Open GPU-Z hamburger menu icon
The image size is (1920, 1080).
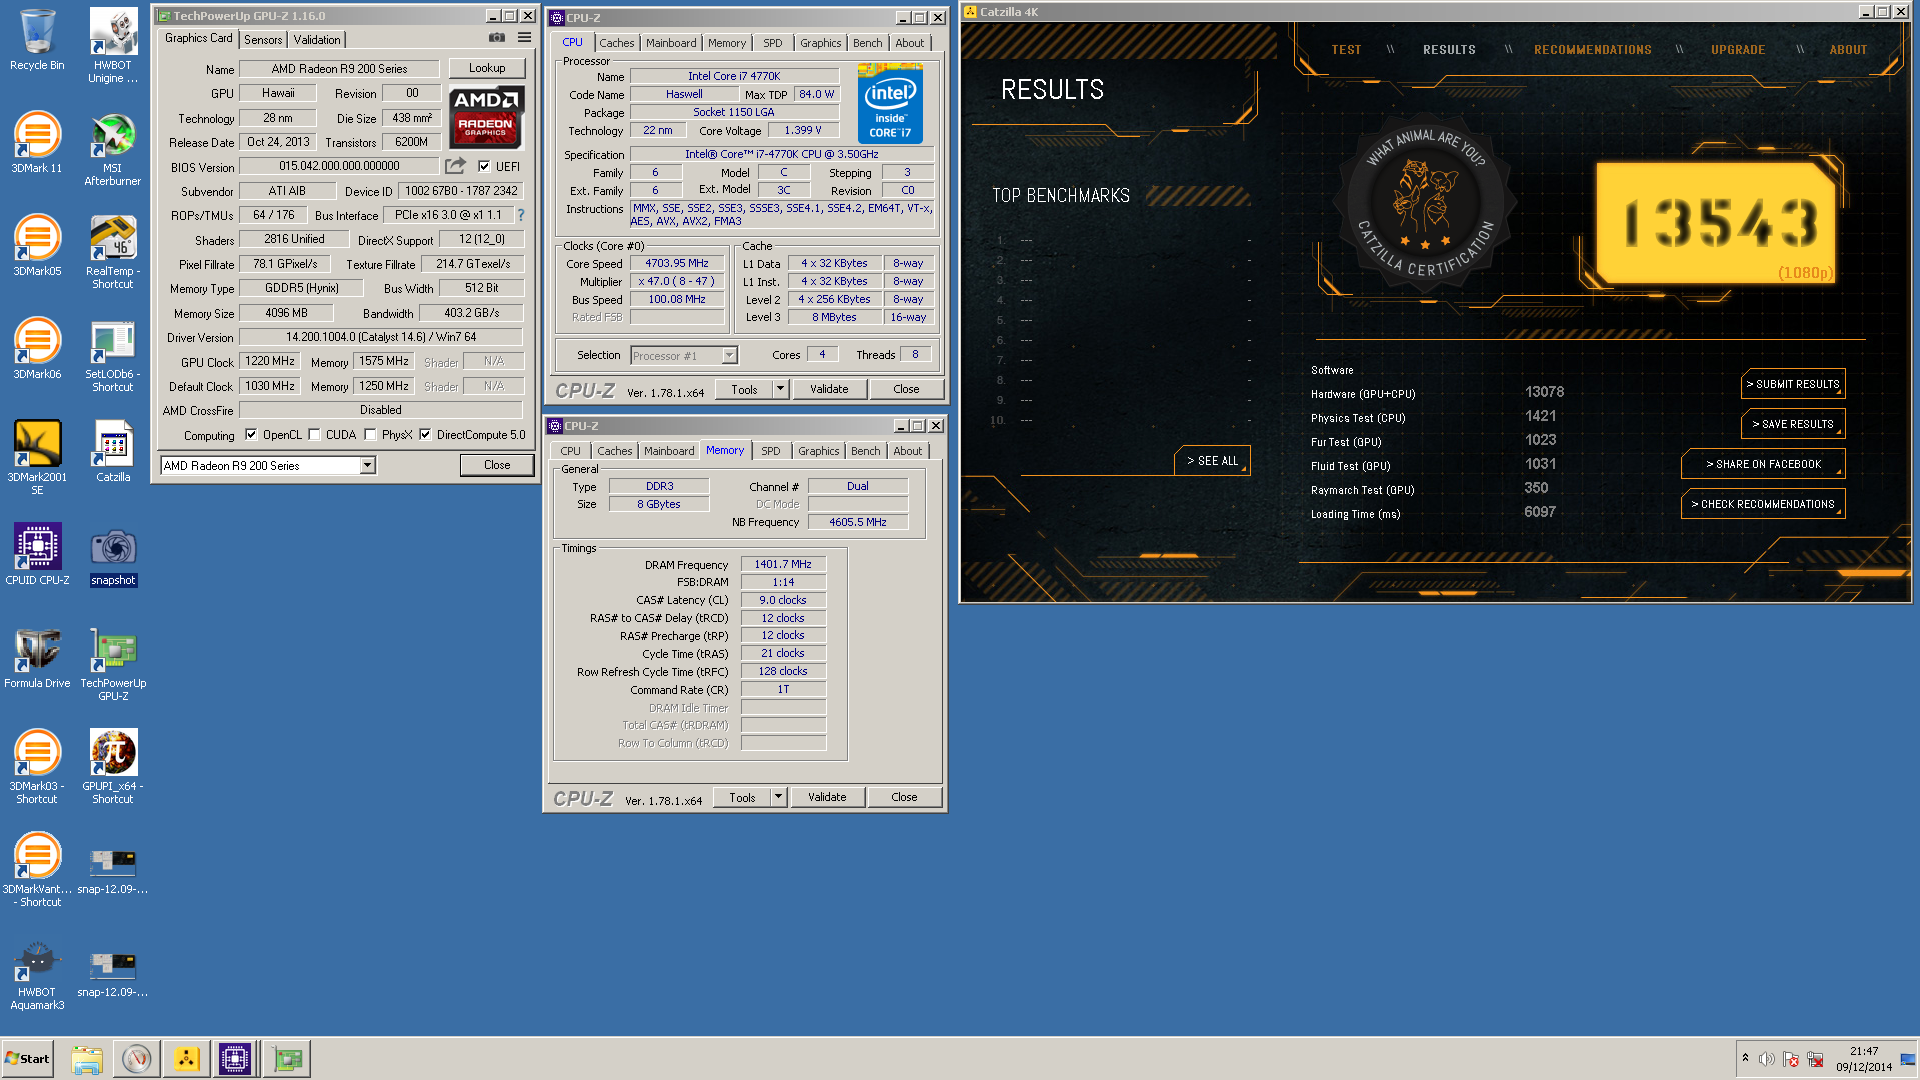click(x=524, y=38)
